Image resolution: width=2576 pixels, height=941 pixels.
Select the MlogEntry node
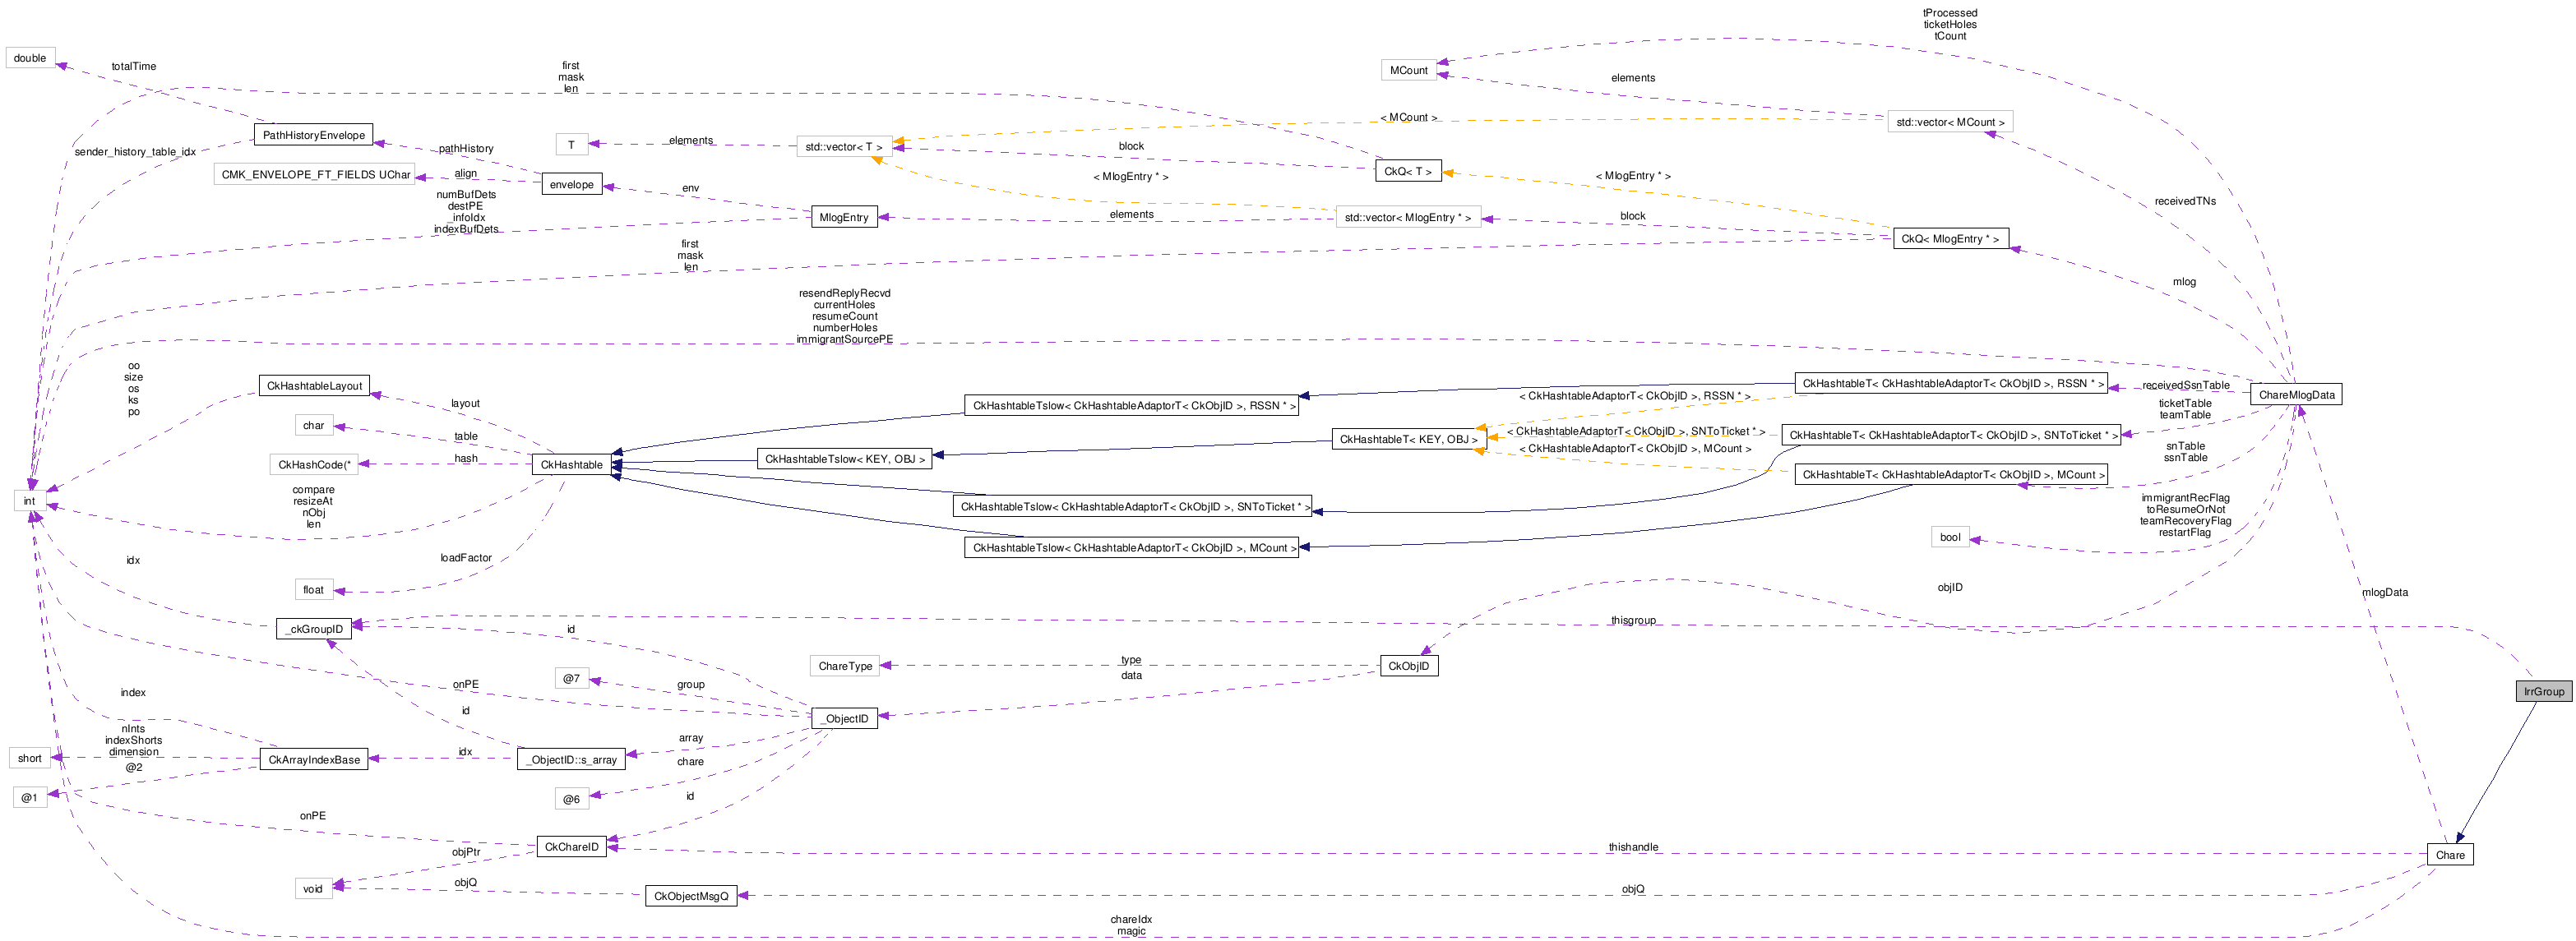(x=843, y=217)
